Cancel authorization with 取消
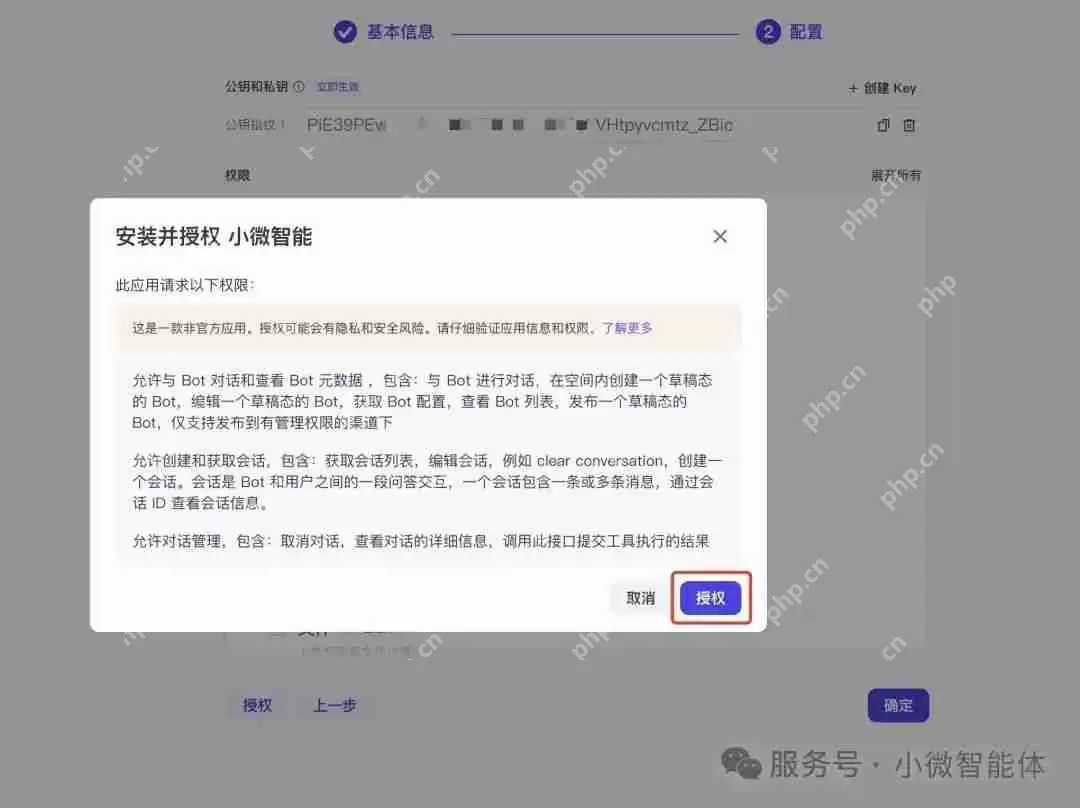The height and width of the screenshot is (808, 1080). (x=639, y=597)
